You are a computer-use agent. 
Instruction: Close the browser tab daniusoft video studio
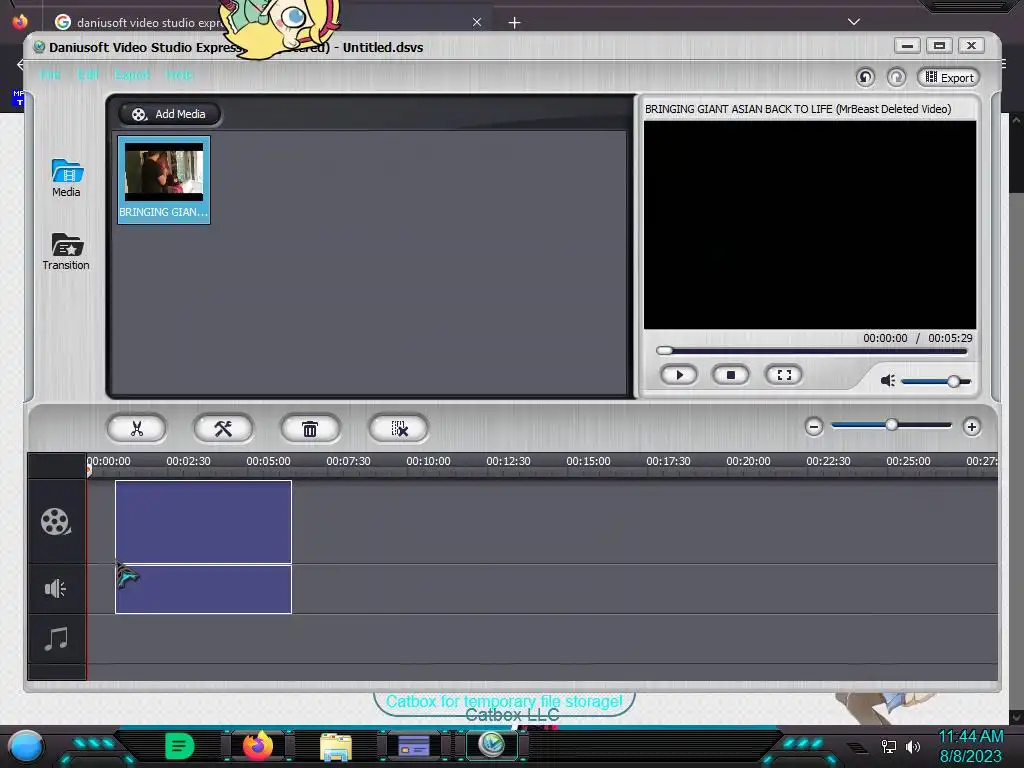[x=477, y=22]
